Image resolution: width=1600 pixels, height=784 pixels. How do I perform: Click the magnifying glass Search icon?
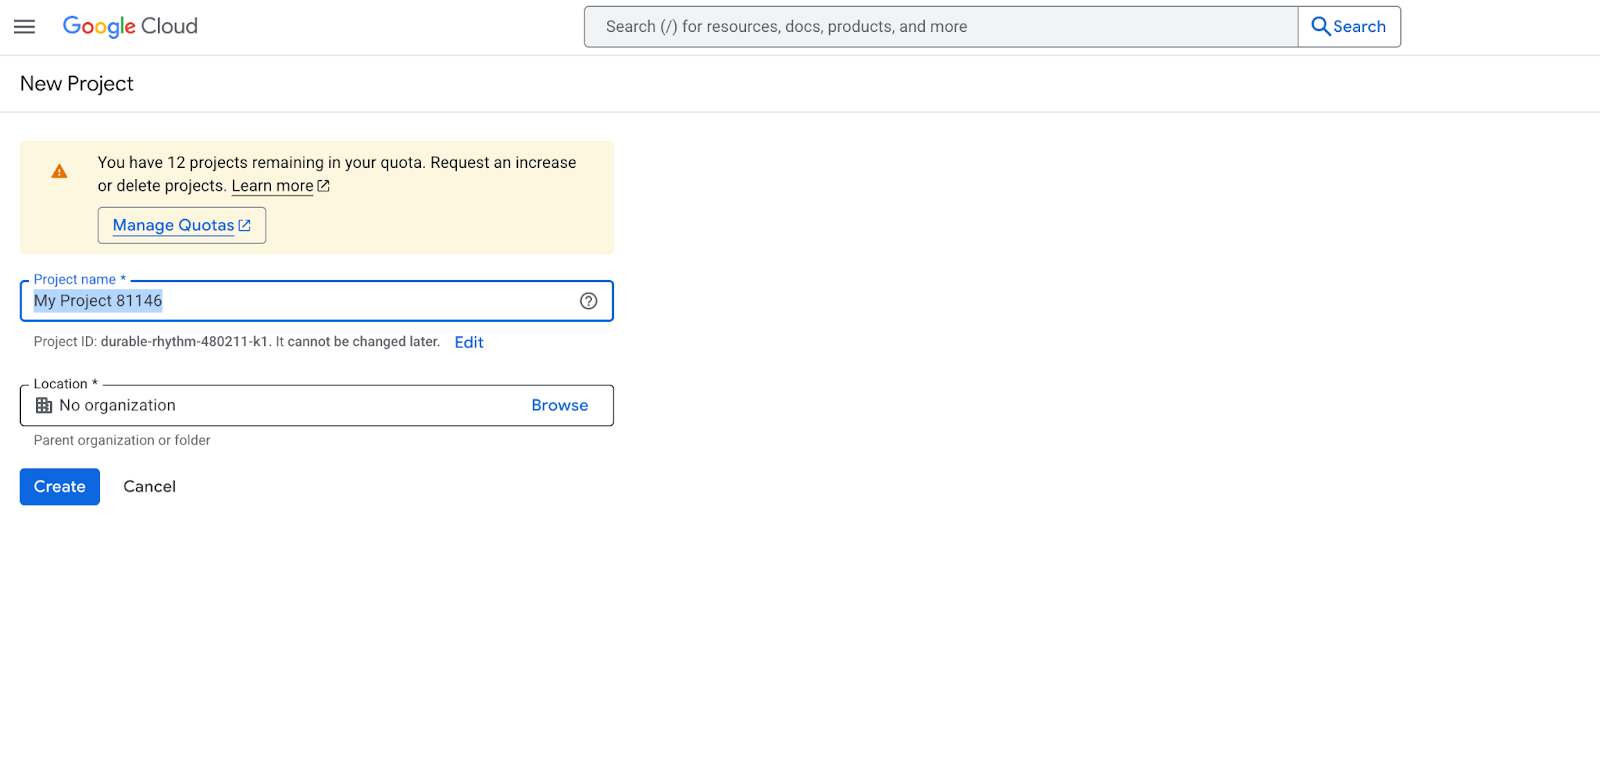1320,27
